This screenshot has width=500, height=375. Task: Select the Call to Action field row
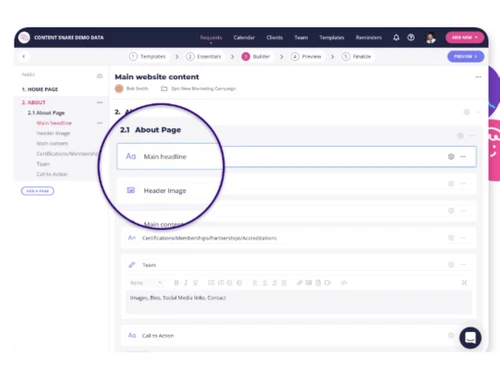(x=299, y=335)
